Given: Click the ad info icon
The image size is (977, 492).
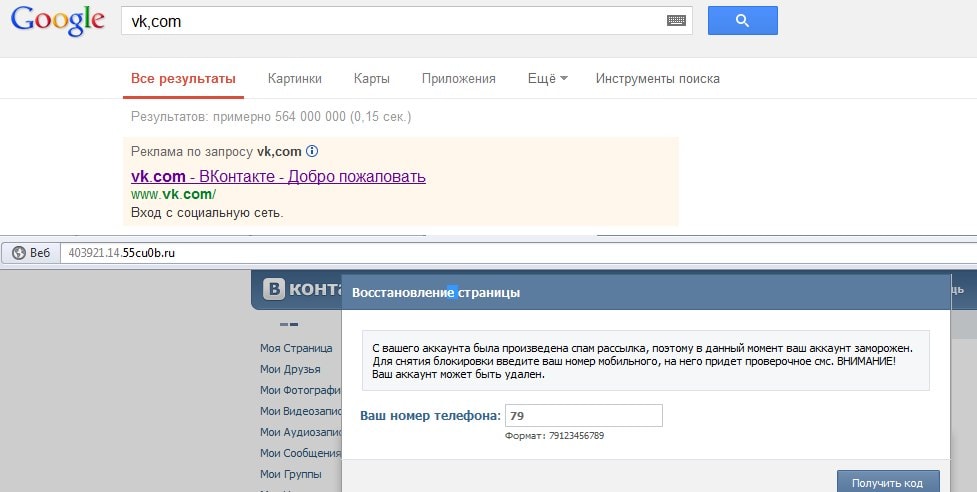Looking at the screenshot, I should click(x=312, y=152).
